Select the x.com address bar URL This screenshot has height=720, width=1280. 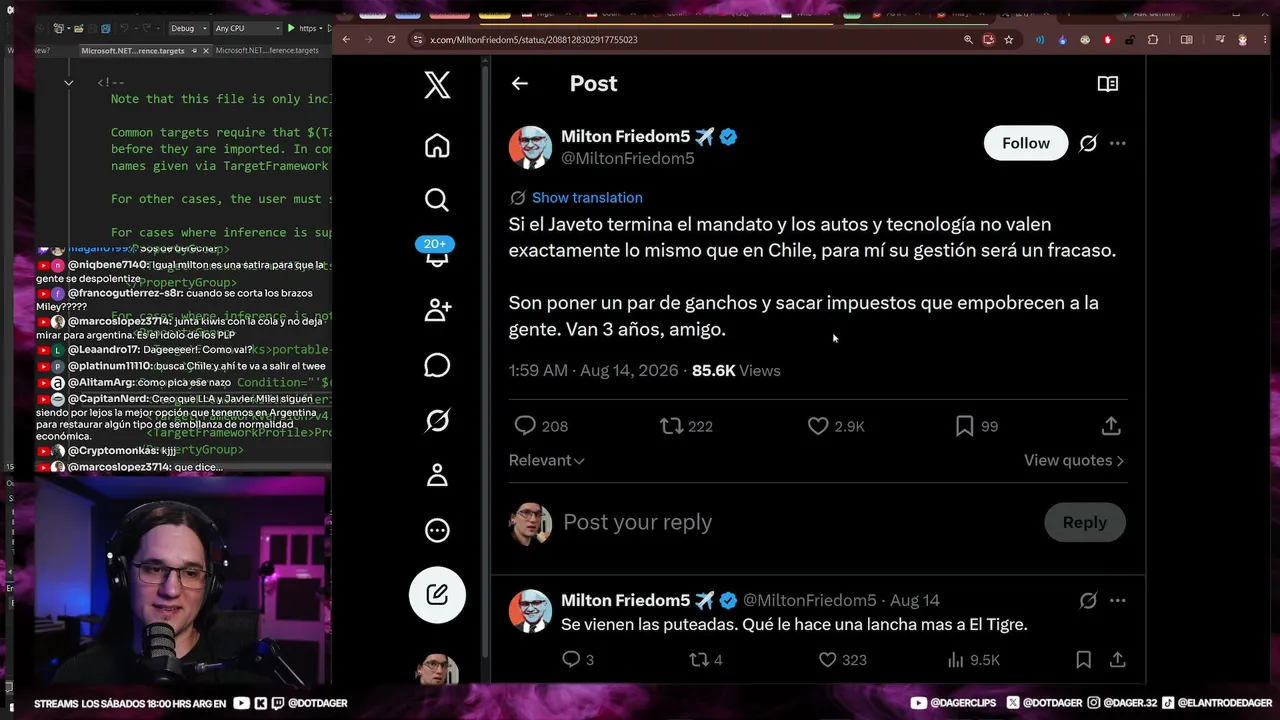[x=534, y=40]
